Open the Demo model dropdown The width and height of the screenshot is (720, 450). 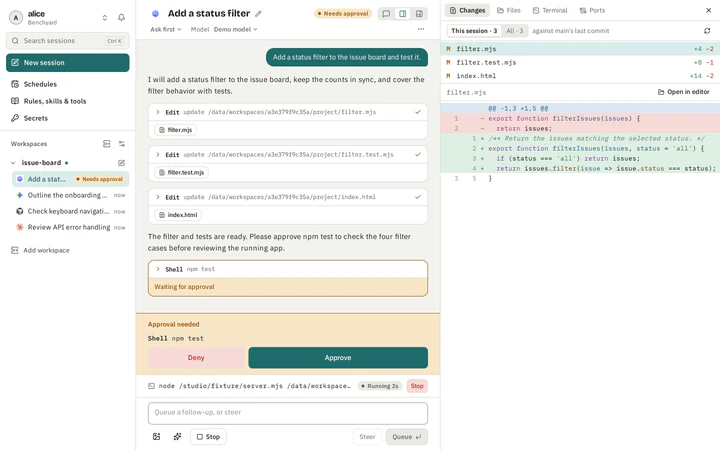click(236, 29)
